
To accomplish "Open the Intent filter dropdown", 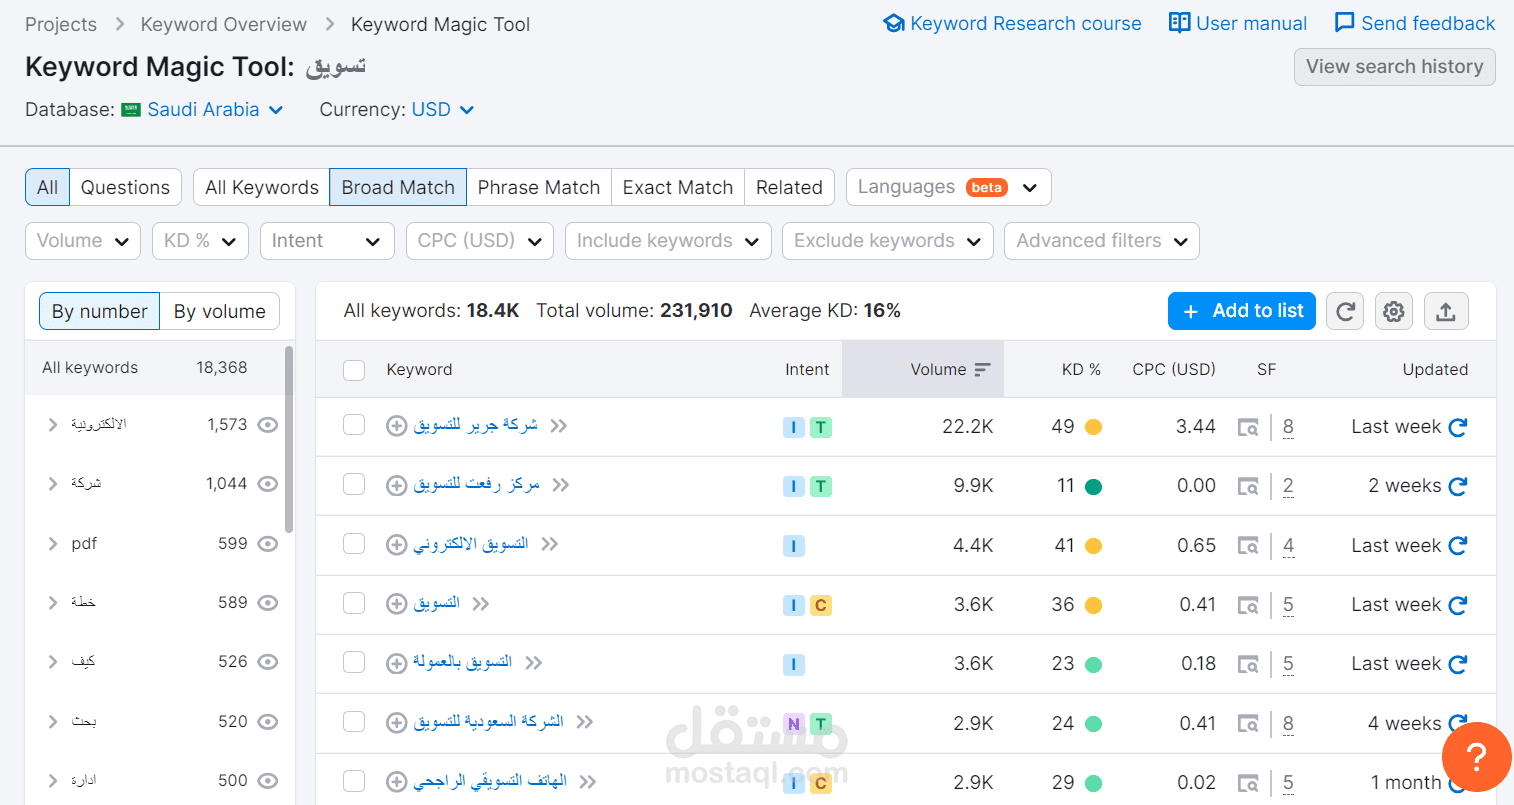I will pos(327,241).
